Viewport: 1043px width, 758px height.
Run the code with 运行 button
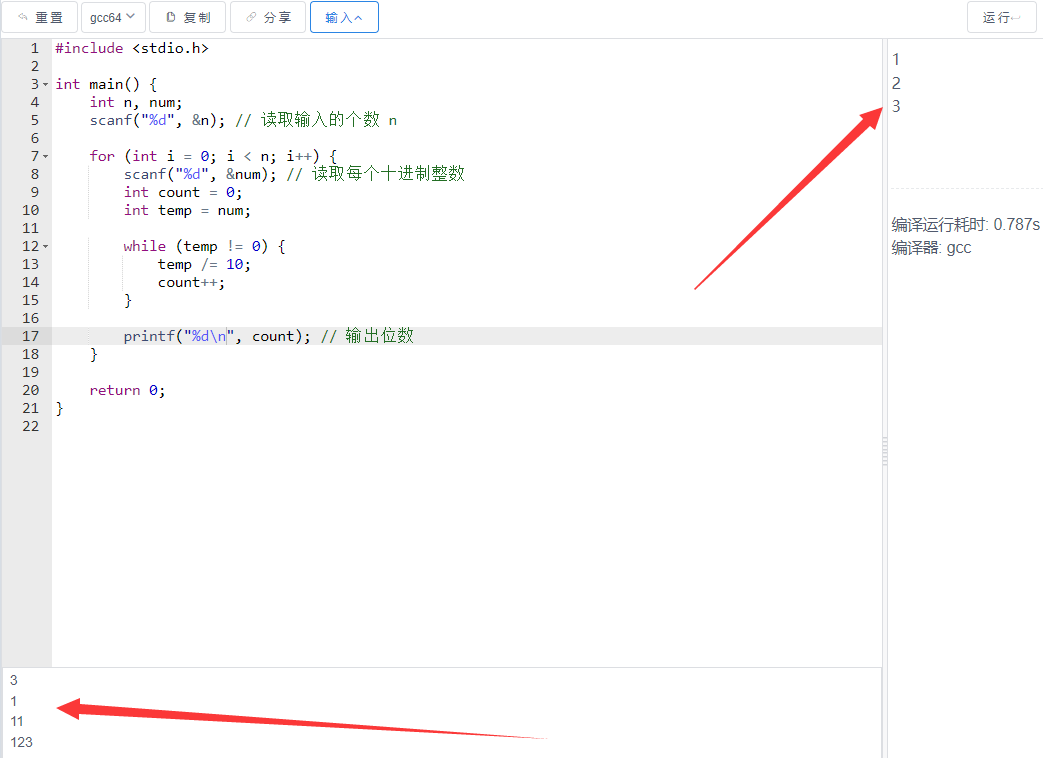(1001, 17)
